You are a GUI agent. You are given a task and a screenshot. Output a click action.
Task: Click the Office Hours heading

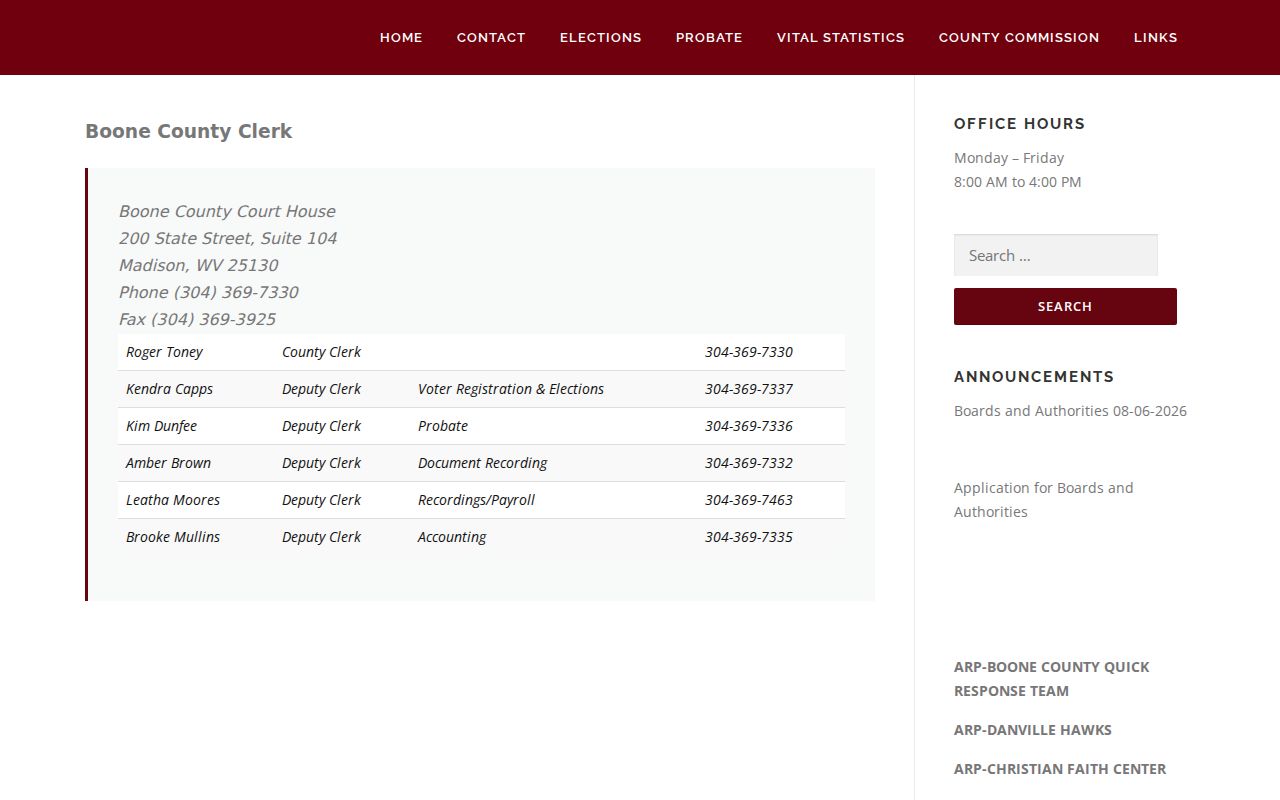tap(1019, 124)
